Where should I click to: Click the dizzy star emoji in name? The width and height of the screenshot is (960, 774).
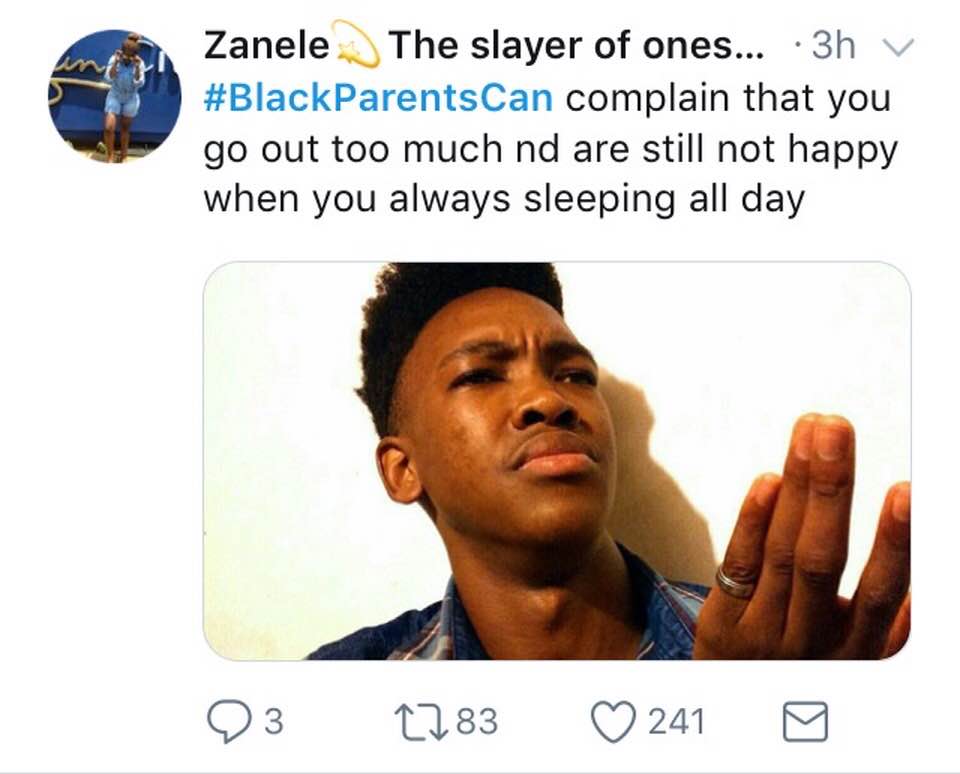tap(356, 44)
